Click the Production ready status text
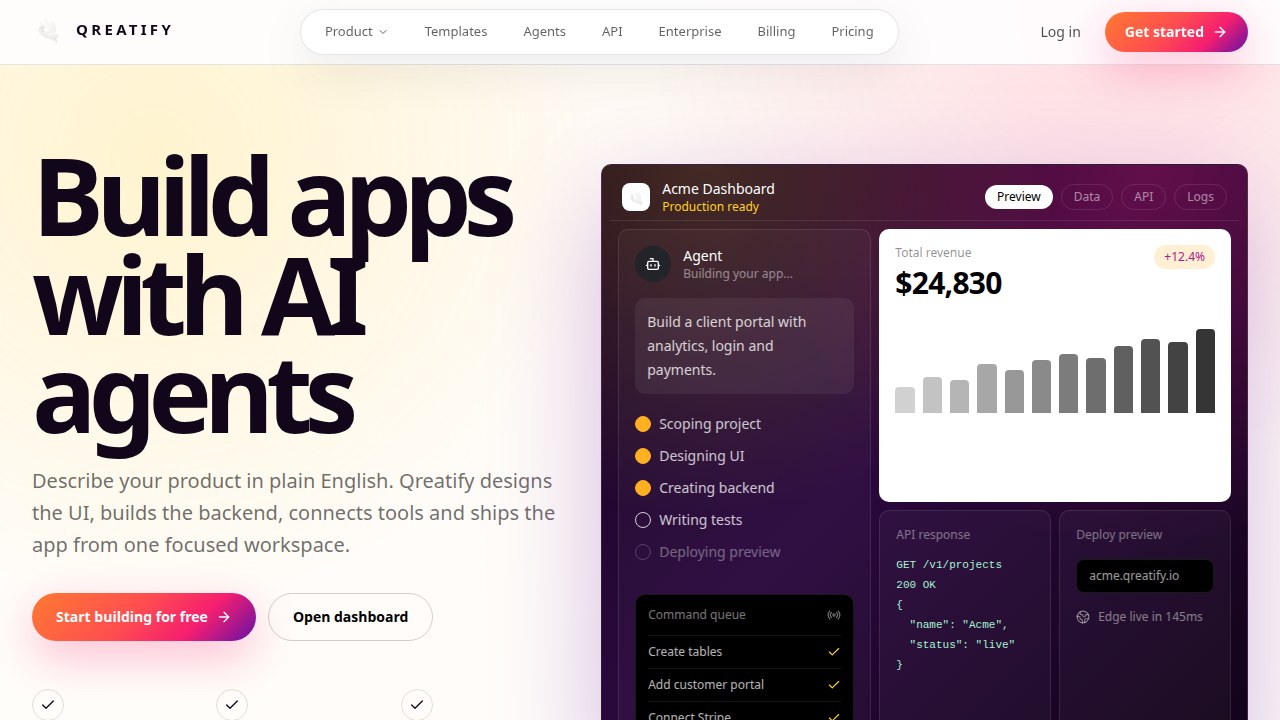1280x720 pixels. [x=710, y=207]
